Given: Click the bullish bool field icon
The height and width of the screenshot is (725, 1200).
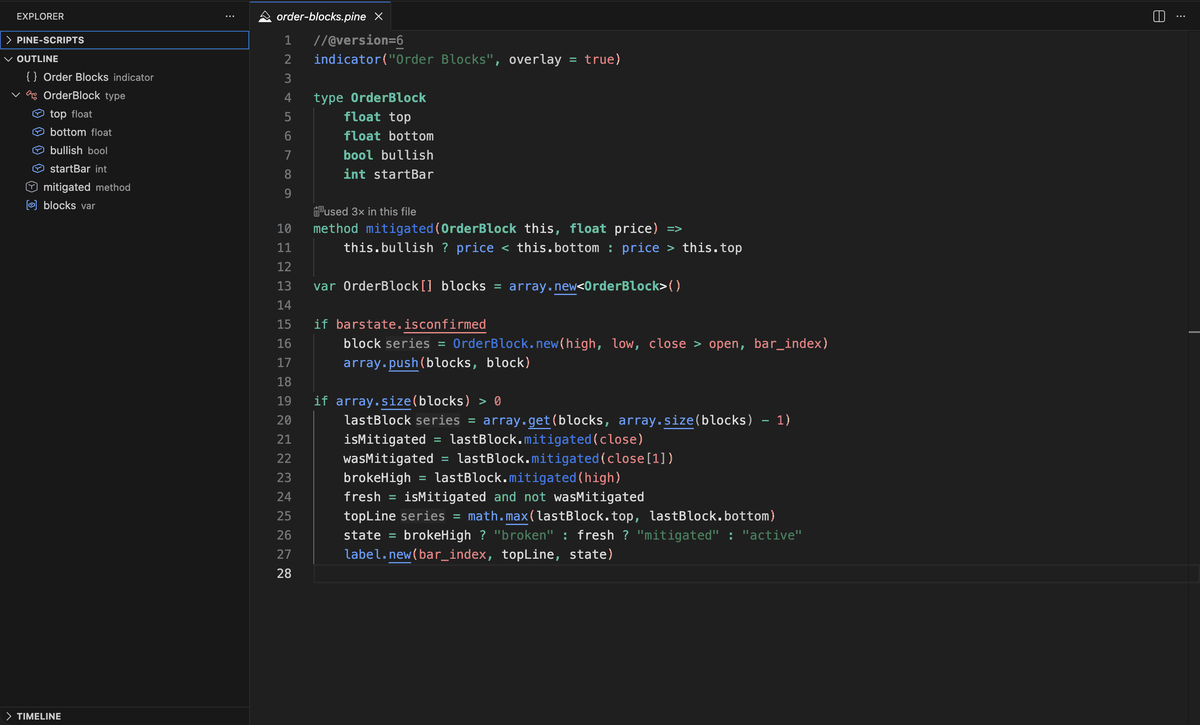Looking at the screenshot, I should [x=39, y=151].
